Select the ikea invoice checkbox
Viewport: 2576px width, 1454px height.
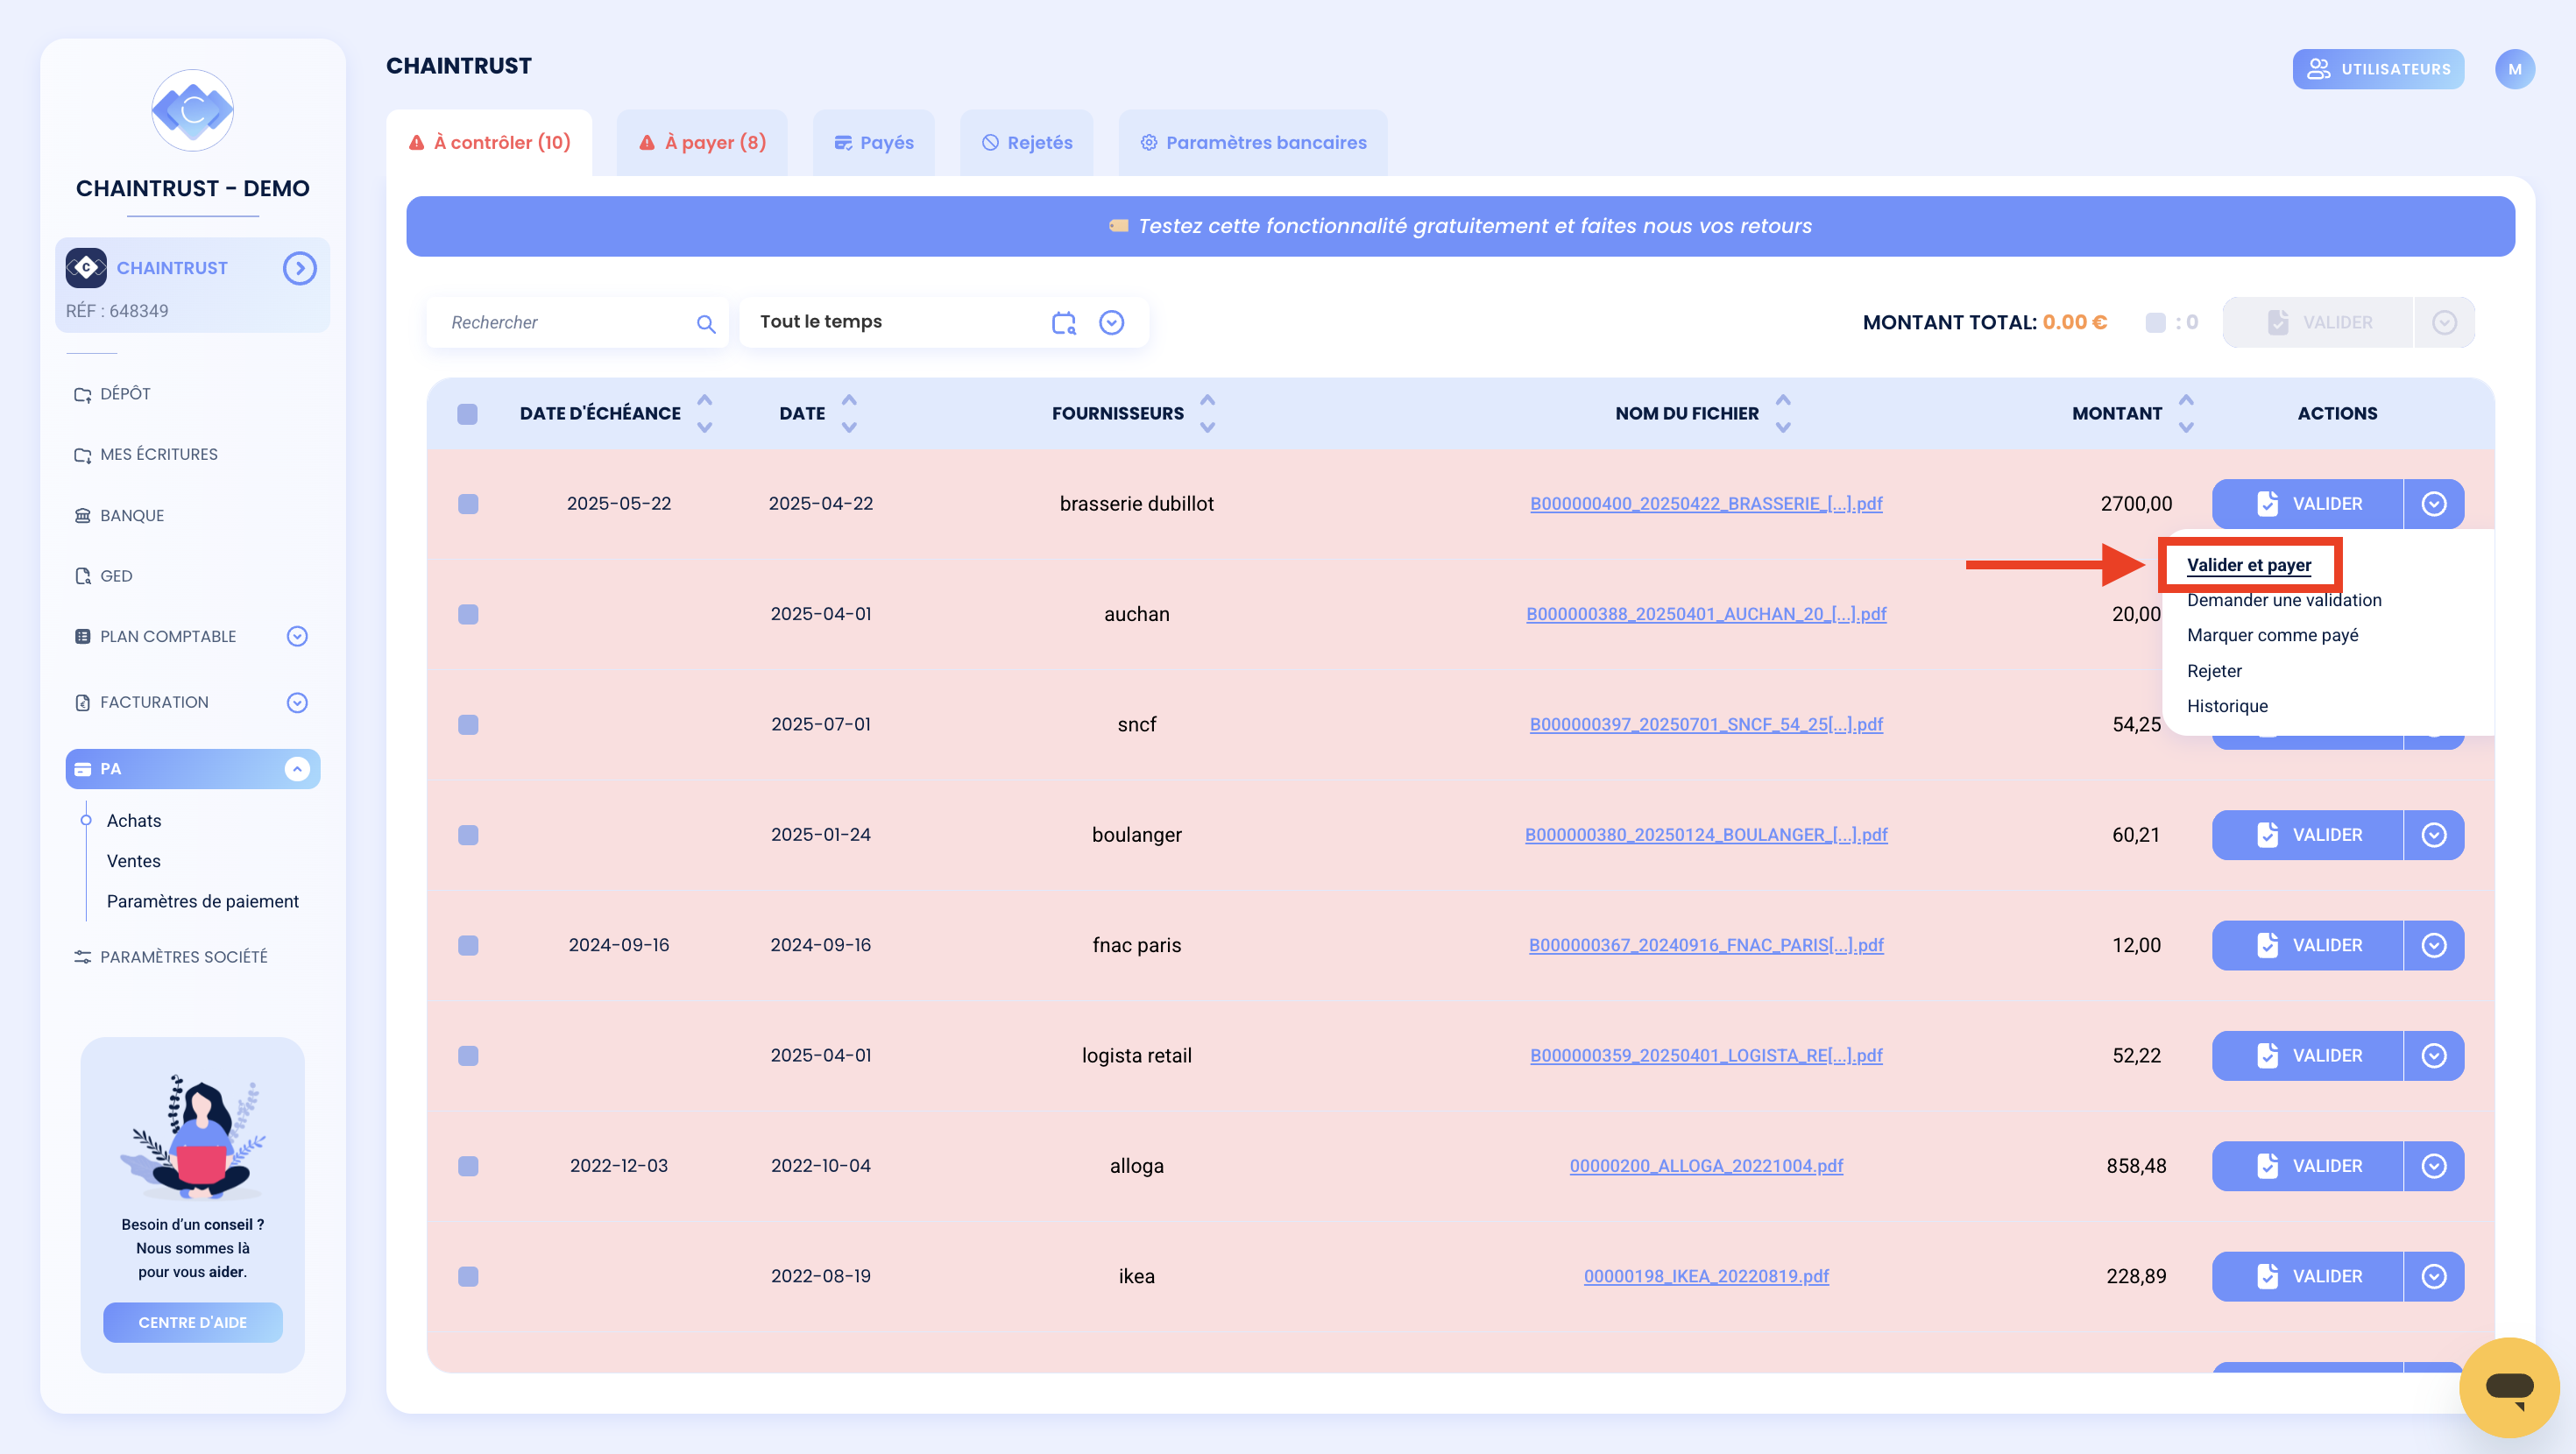point(467,1276)
